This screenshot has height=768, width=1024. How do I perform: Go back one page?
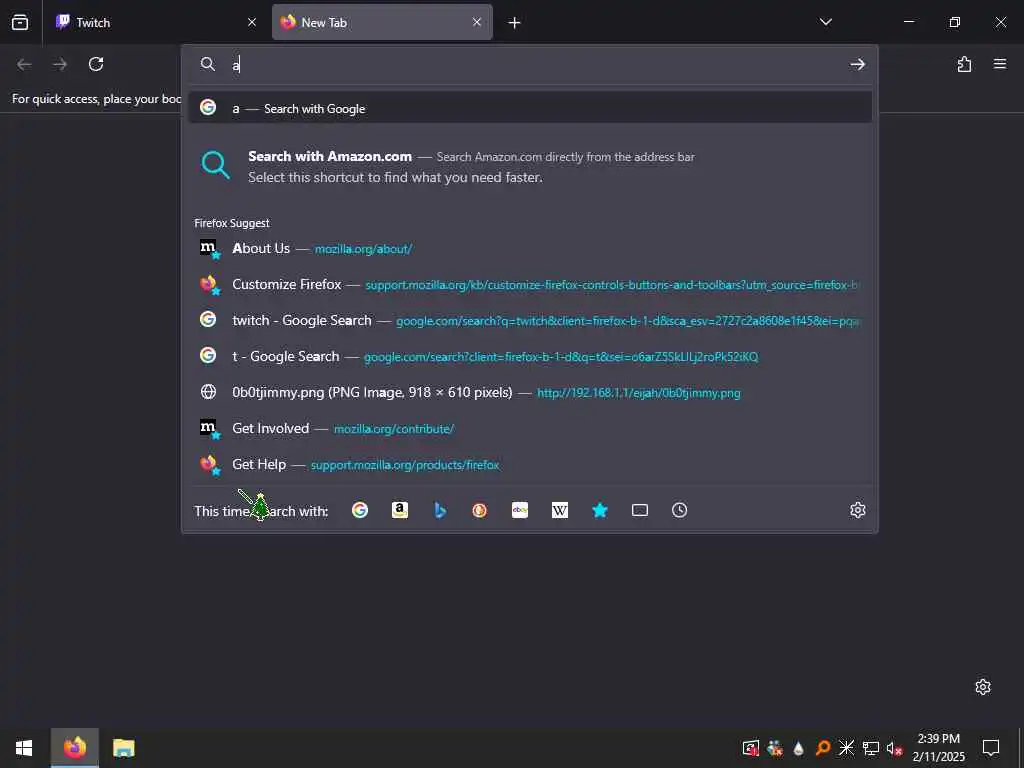24,64
